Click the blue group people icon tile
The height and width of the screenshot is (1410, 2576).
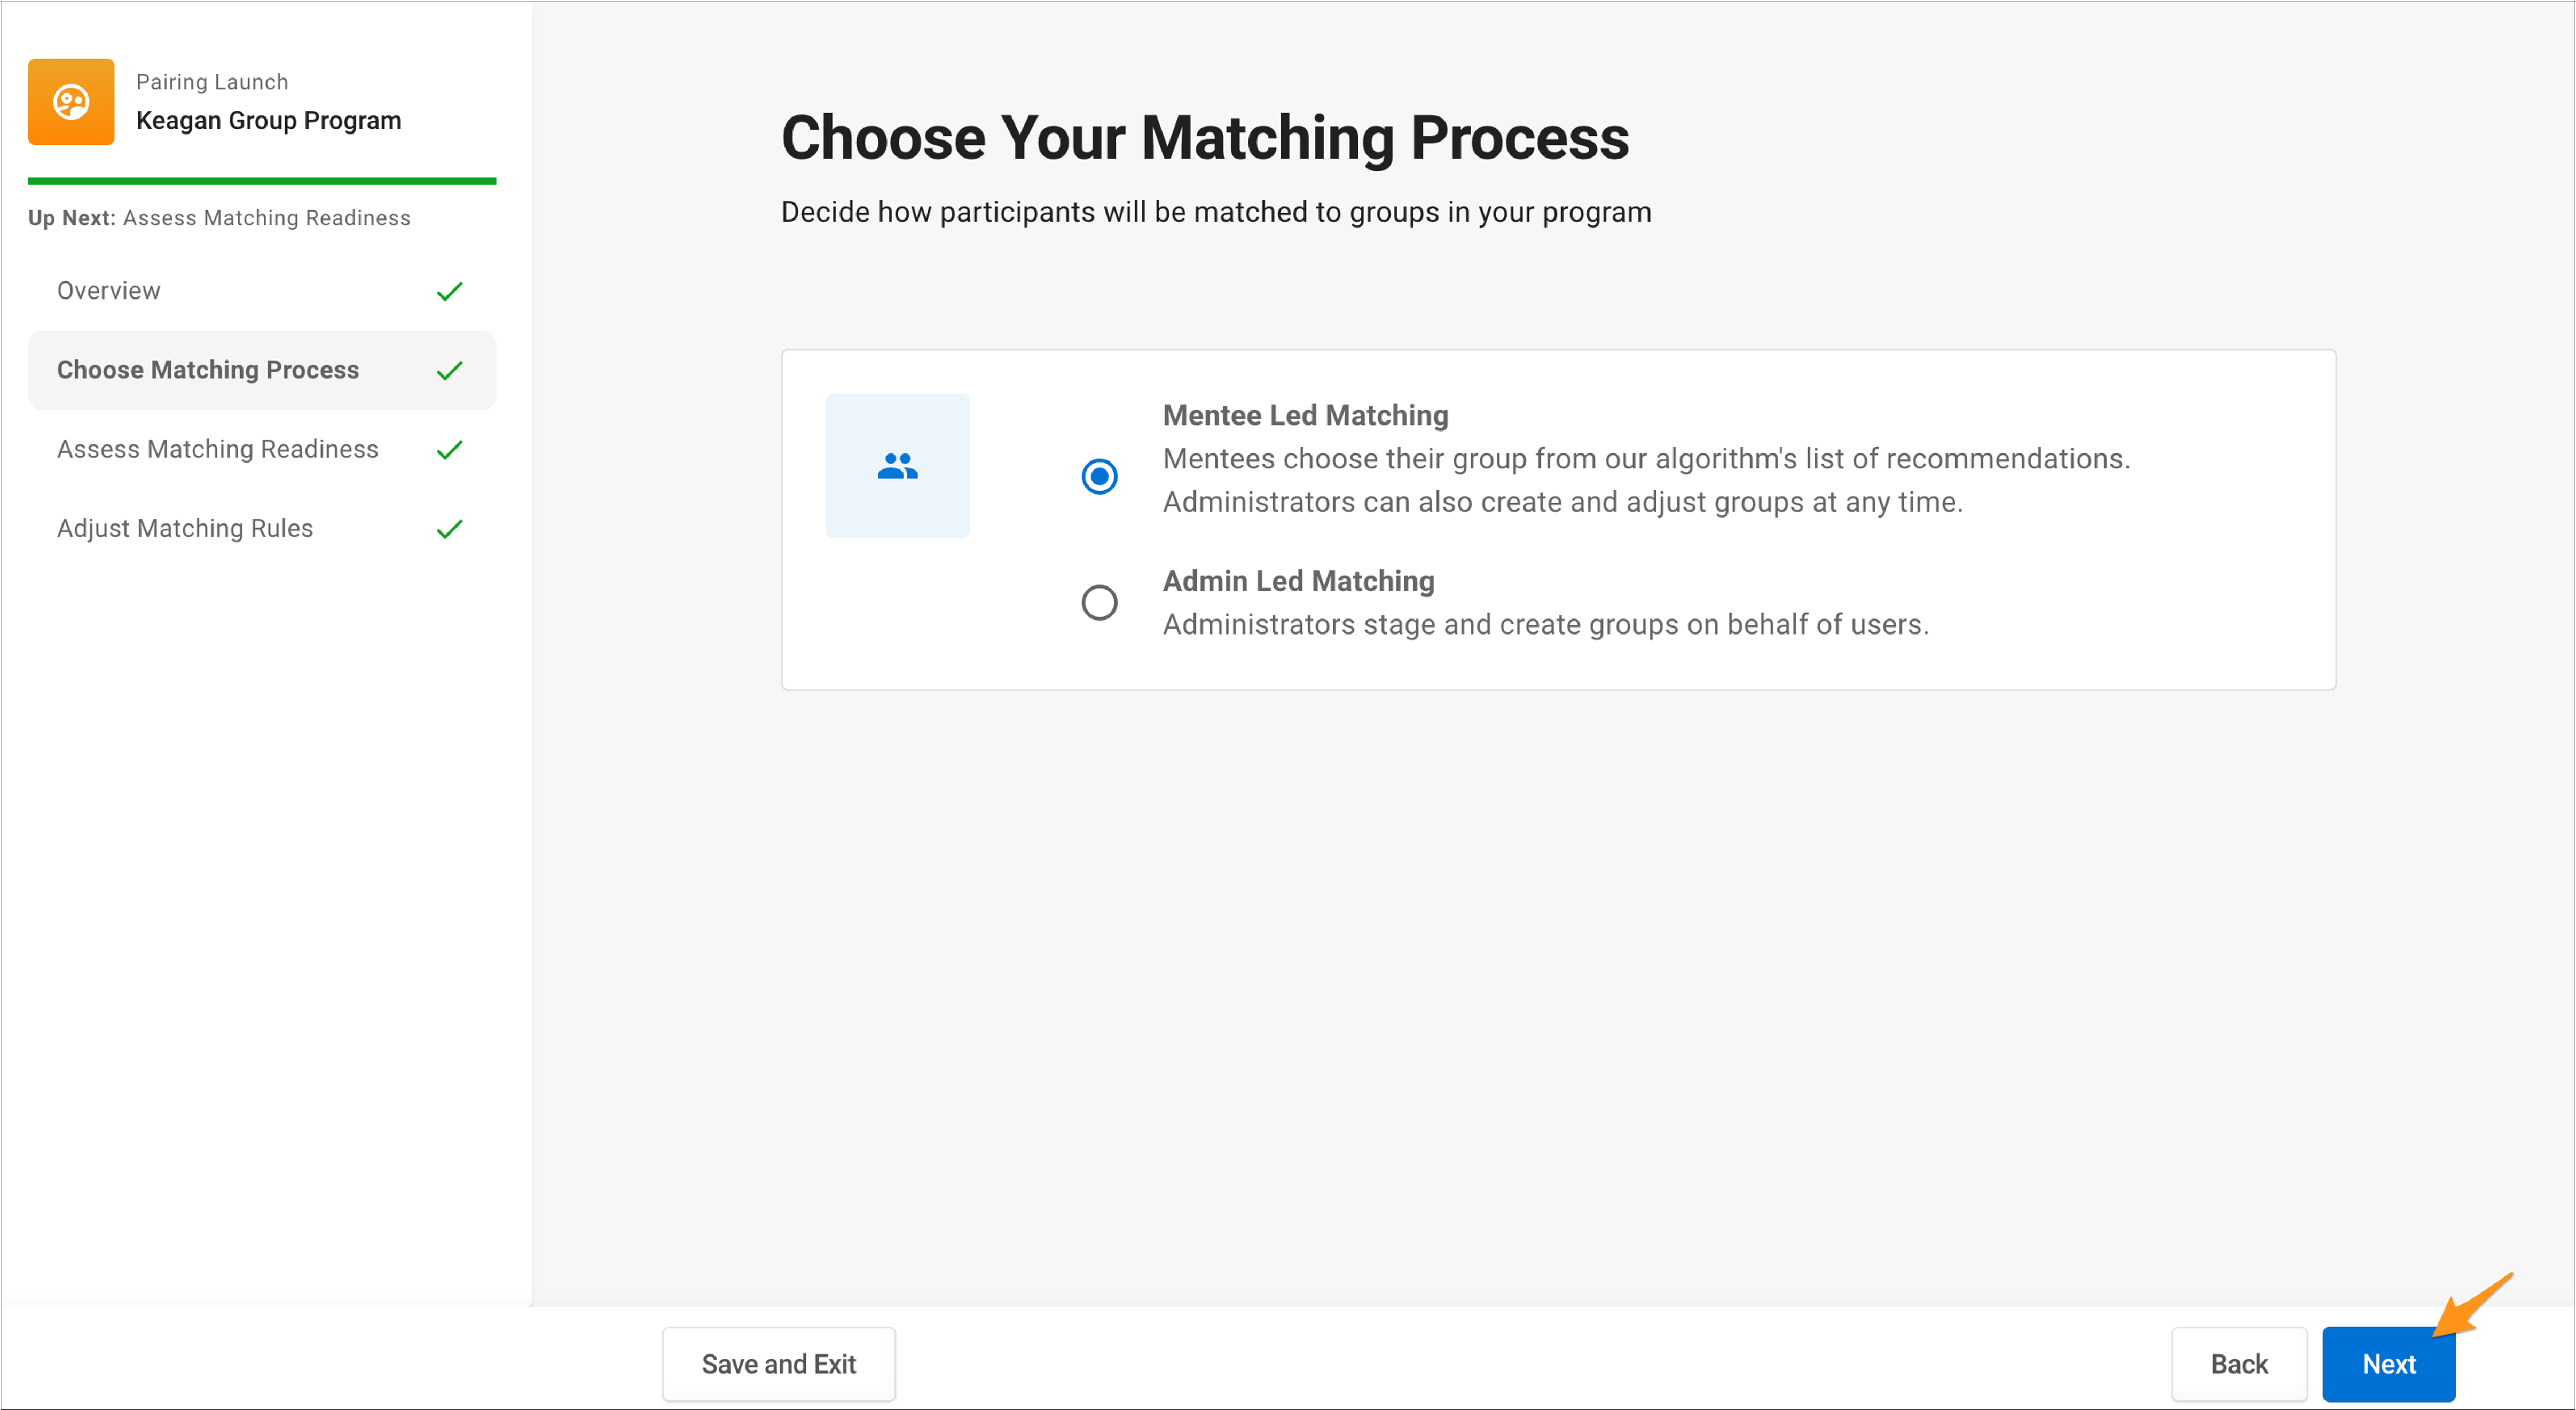click(x=897, y=466)
